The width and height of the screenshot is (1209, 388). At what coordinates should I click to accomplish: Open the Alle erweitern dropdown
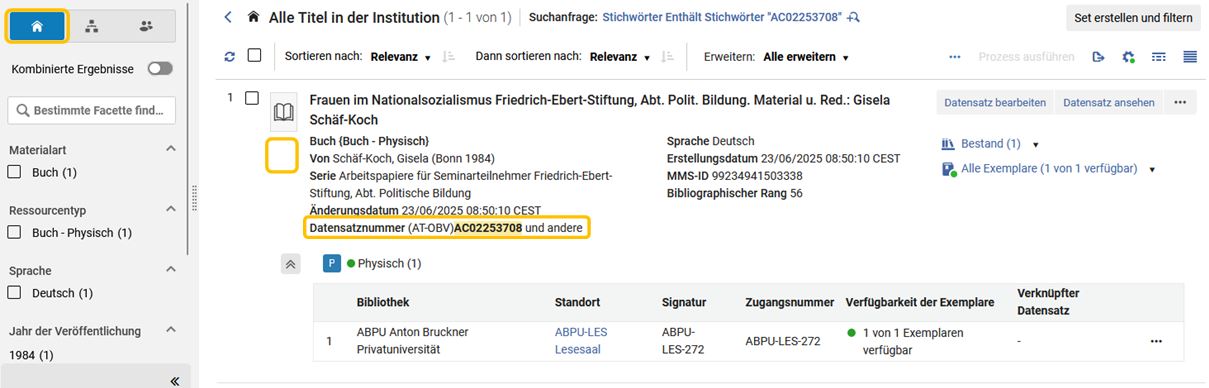806,57
